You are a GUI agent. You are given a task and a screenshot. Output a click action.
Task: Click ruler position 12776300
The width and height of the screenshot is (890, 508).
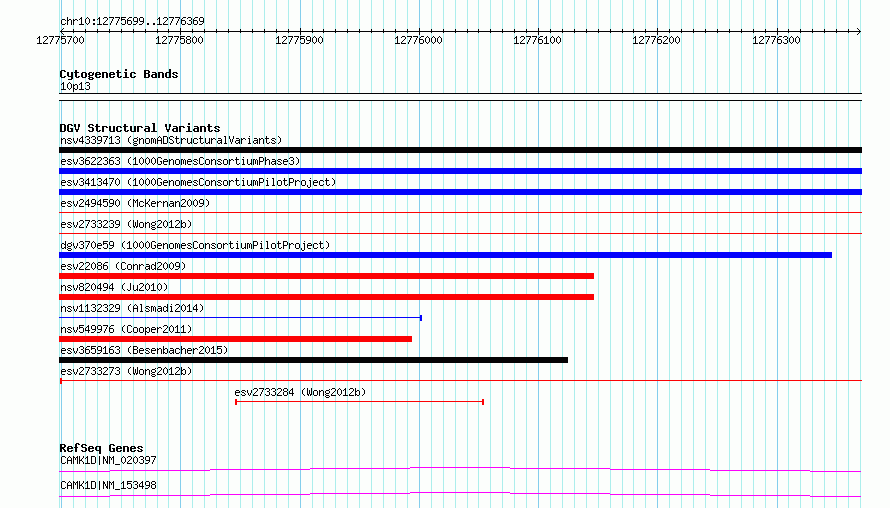[x=776, y=40]
